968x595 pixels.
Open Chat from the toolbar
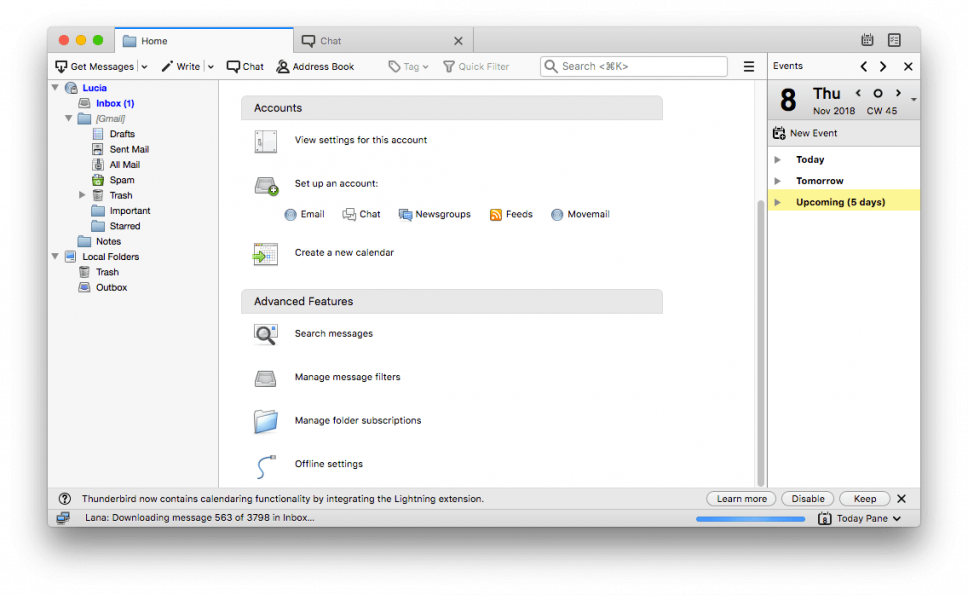point(244,66)
